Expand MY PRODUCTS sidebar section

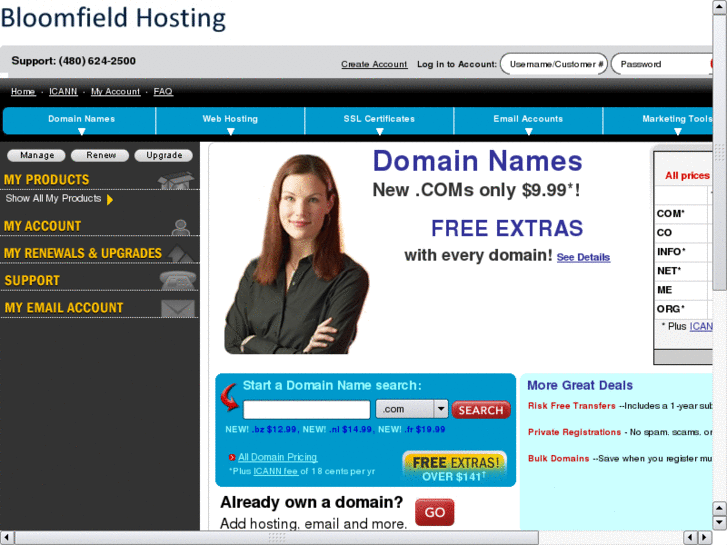[46, 180]
